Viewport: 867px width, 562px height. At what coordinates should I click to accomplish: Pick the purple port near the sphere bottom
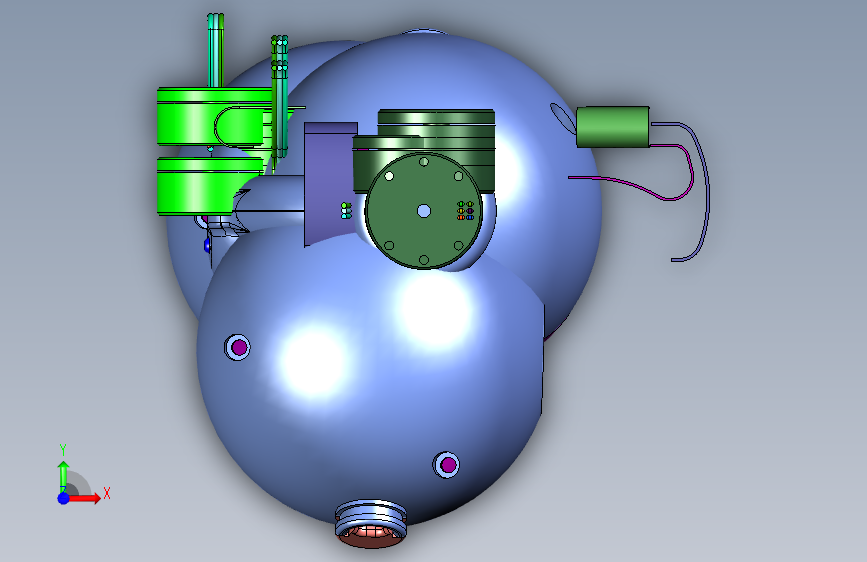point(447,465)
